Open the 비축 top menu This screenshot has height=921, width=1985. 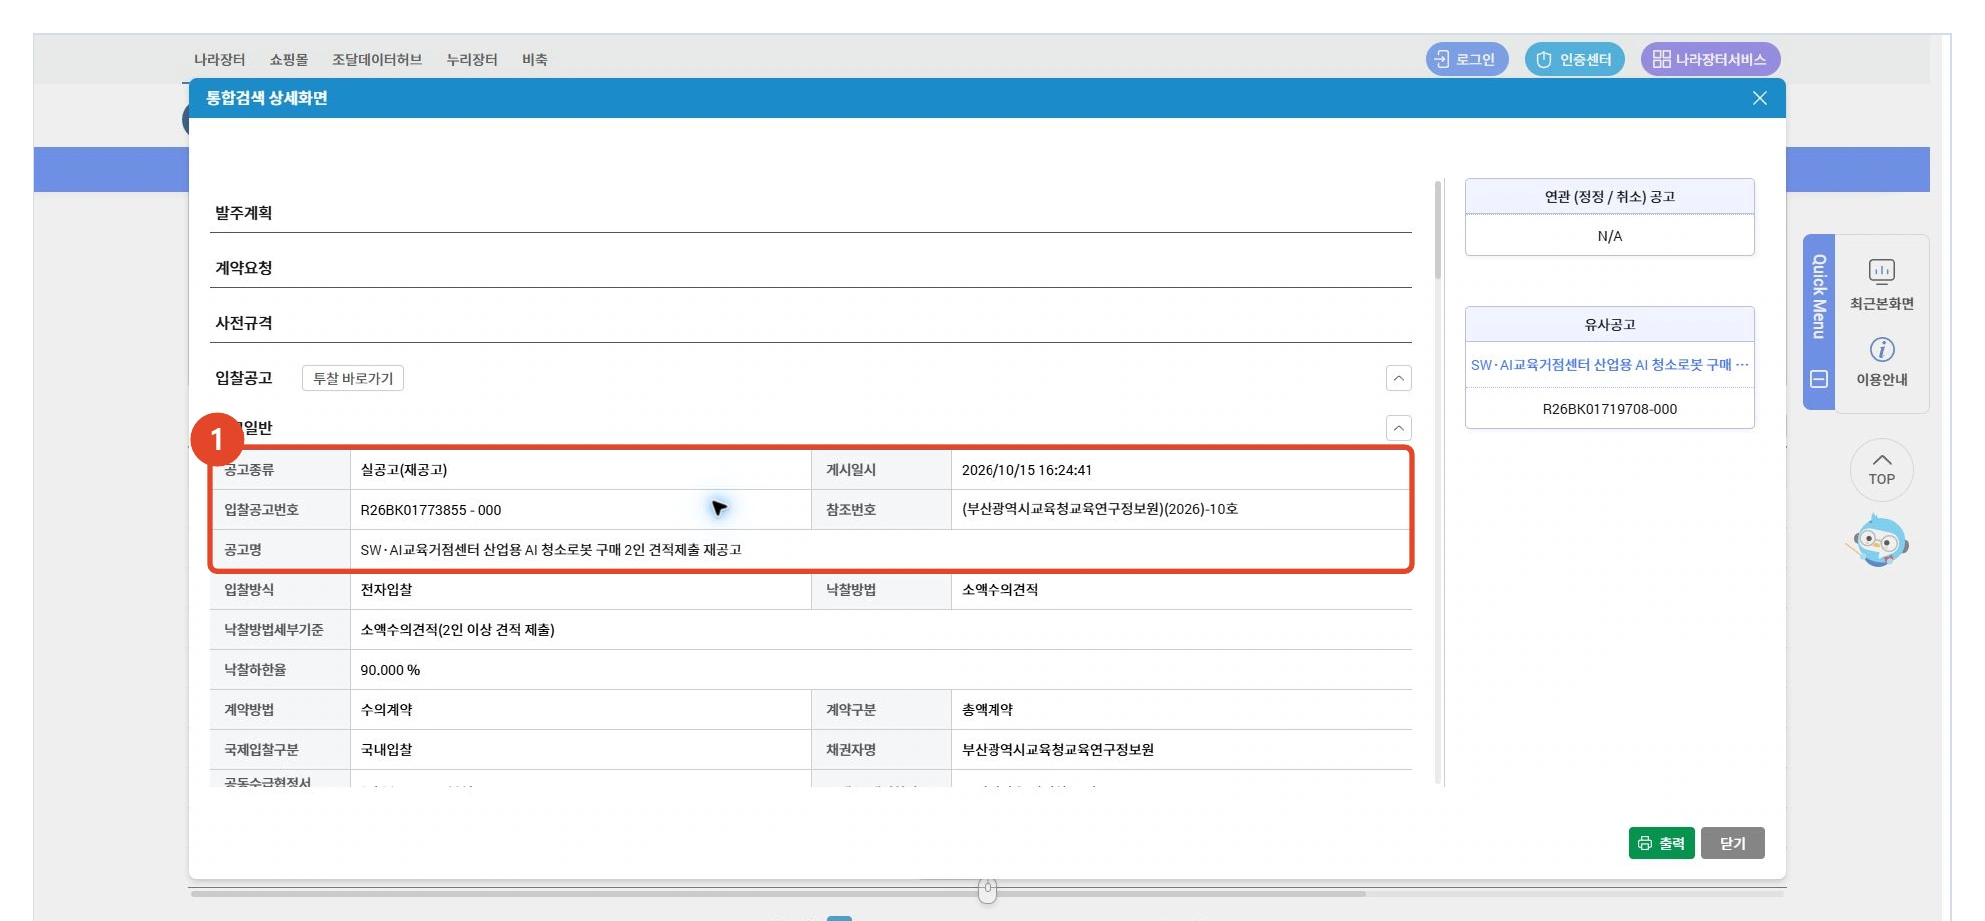tap(535, 60)
